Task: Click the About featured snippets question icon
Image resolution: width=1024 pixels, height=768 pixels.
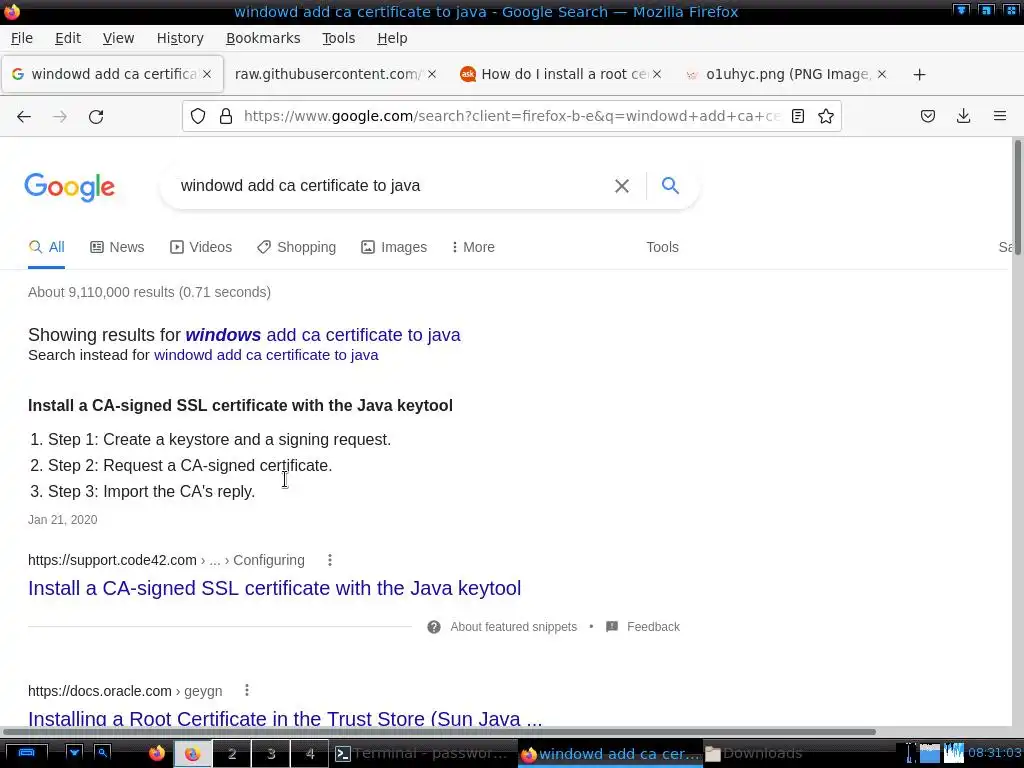Action: click(434, 627)
